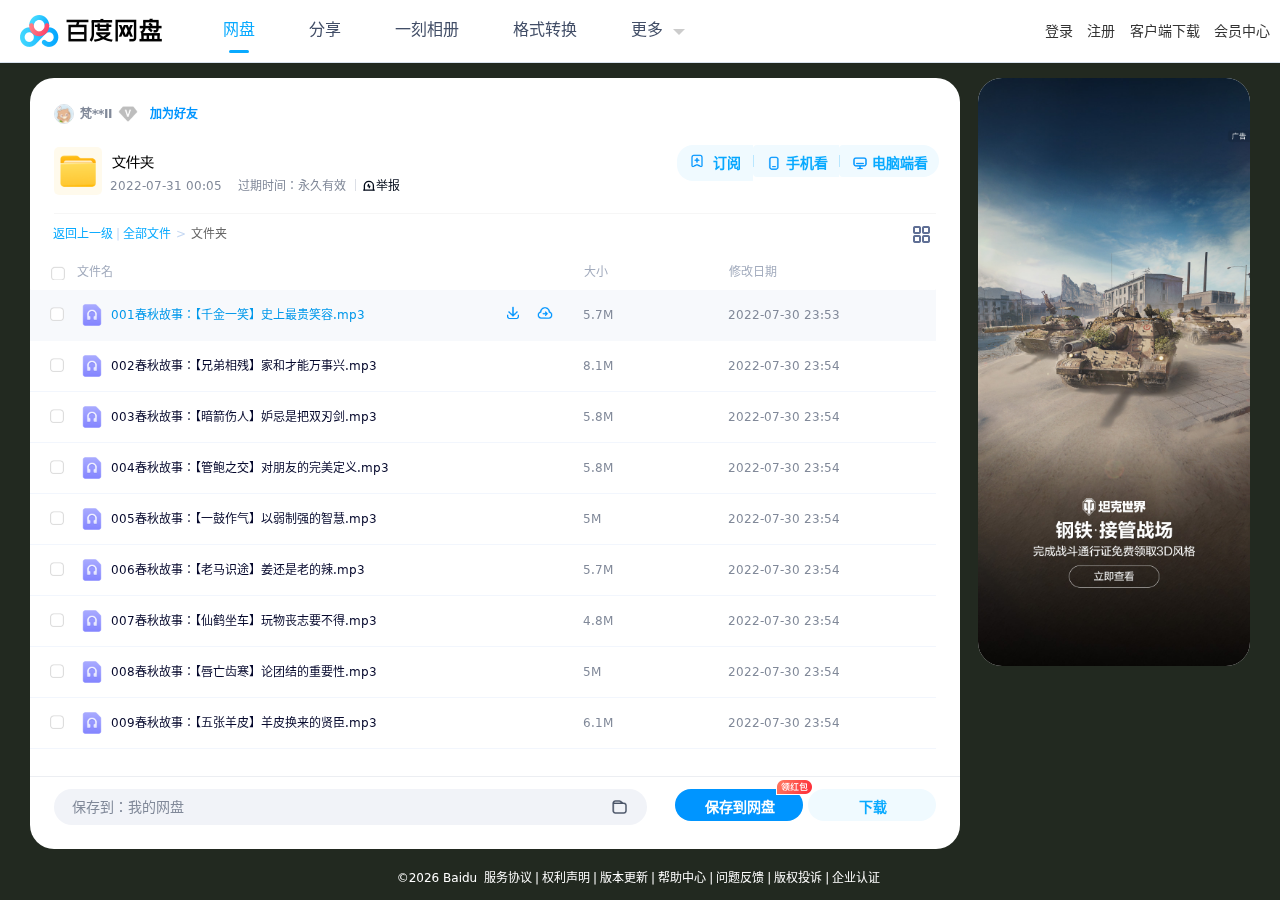The image size is (1280, 900).
Task: Click mp3 icon for 003春秋故事
Action: tap(92, 417)
